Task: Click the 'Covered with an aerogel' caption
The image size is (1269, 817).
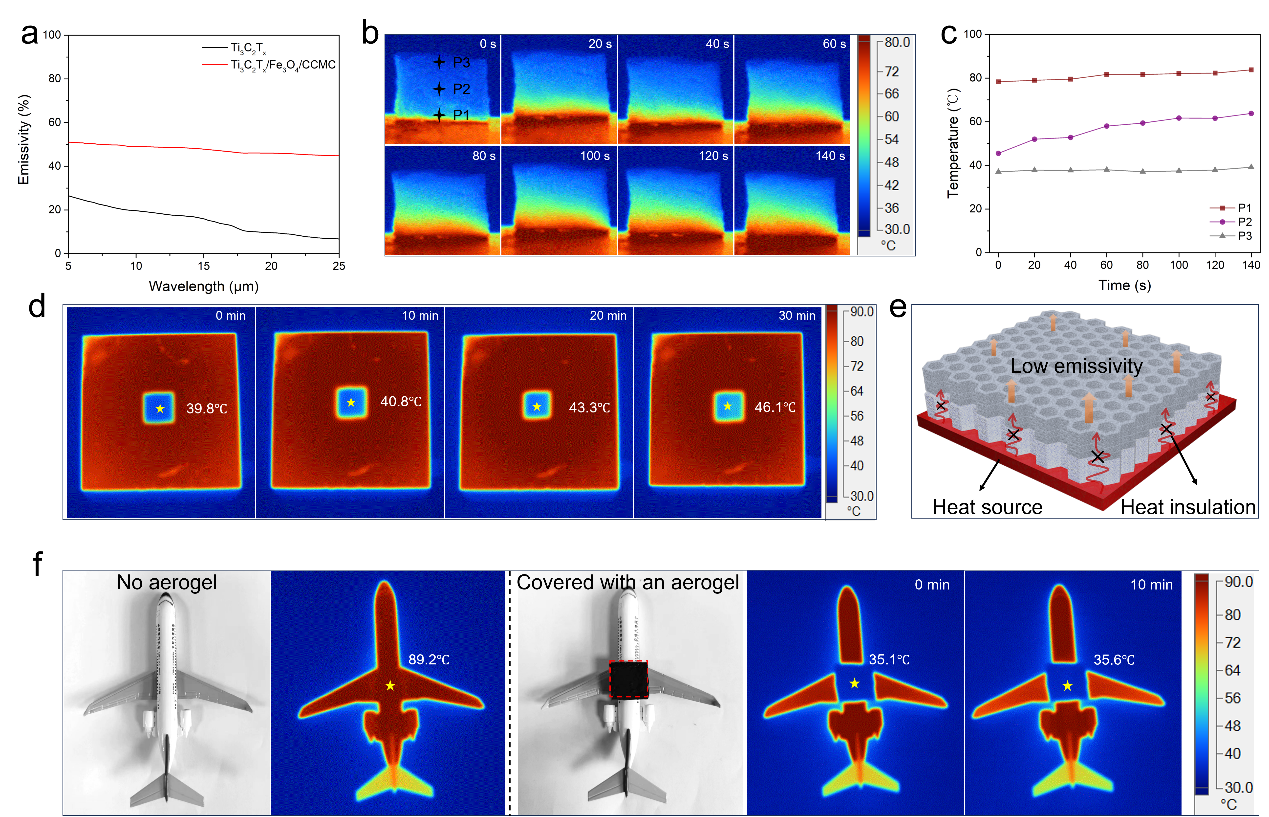Action: 628,583
